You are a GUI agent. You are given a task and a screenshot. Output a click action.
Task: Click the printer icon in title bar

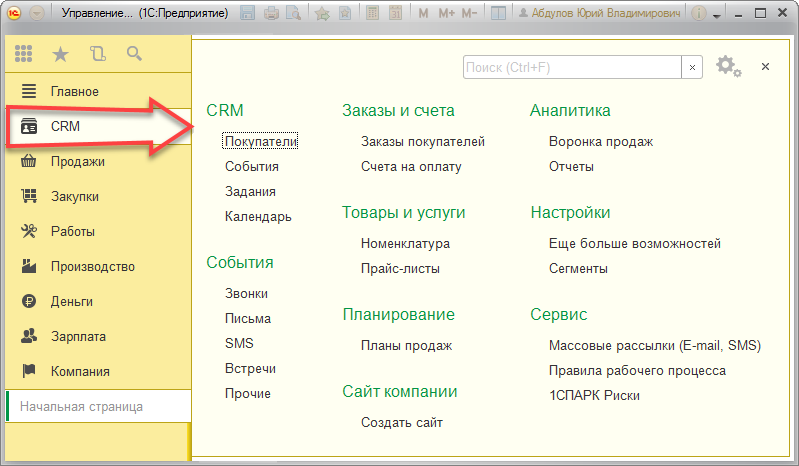point(271,13)
